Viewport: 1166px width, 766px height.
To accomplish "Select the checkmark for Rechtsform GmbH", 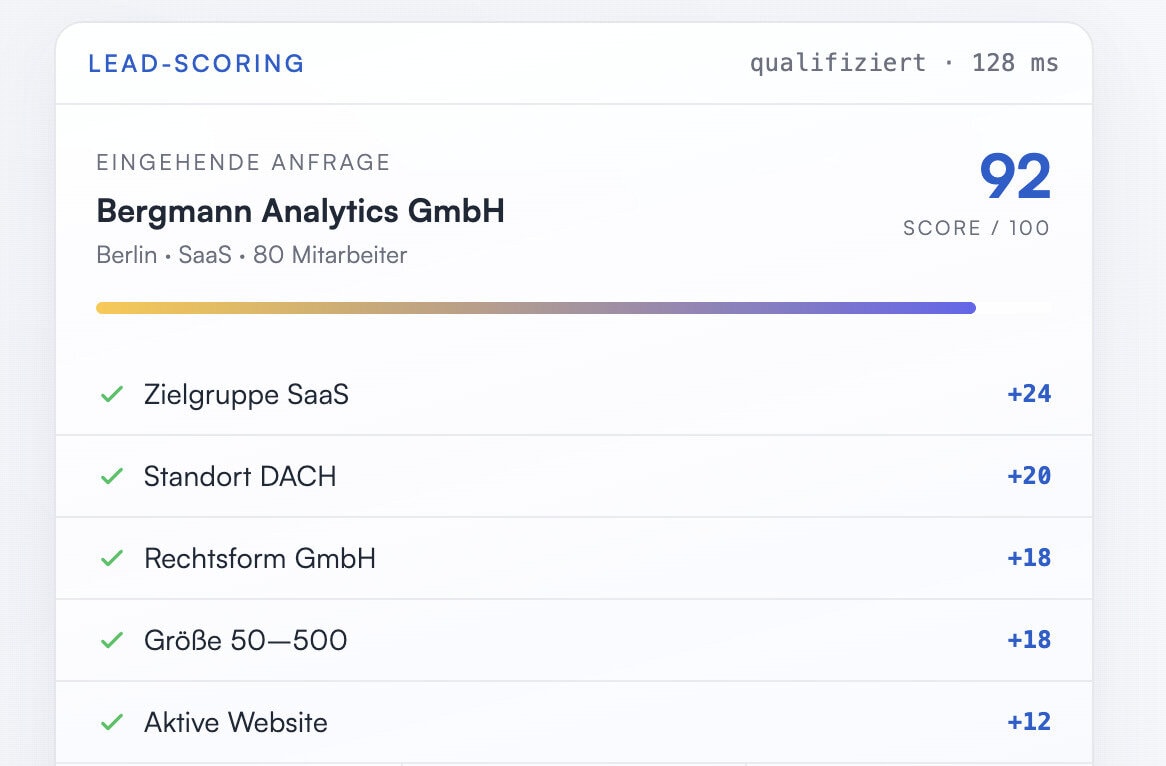I will [112, 558].
